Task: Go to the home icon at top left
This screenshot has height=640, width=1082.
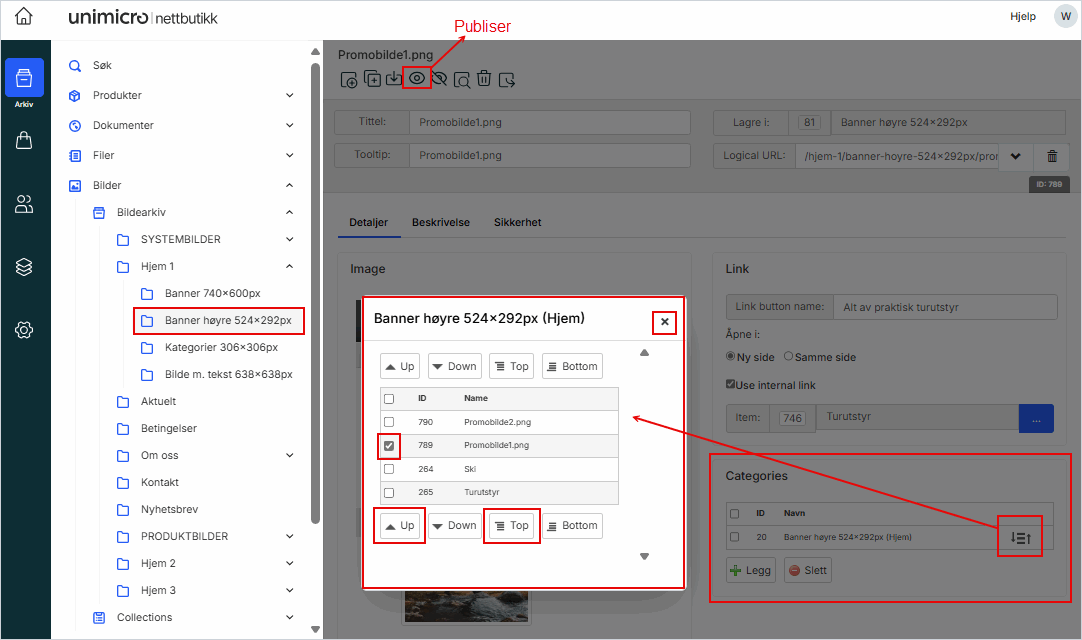Action: pos(24,18)
